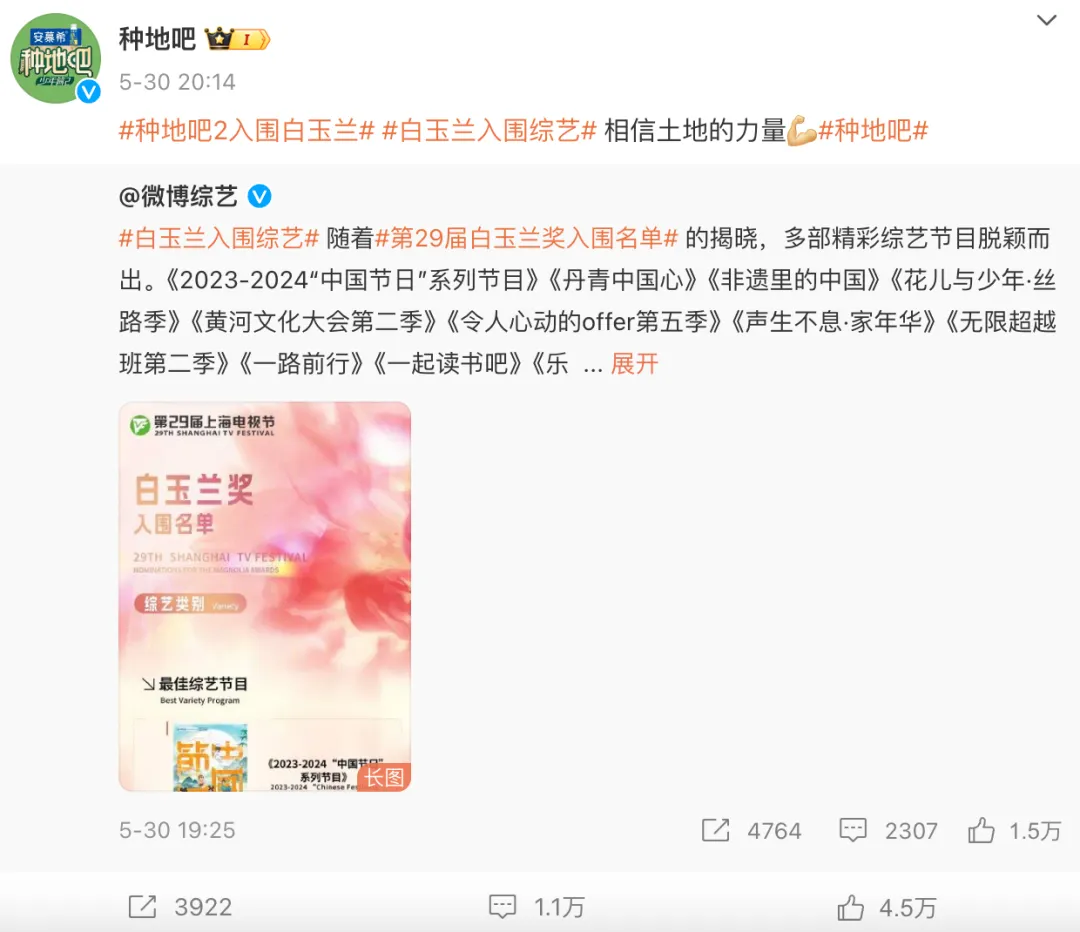Open hashtag #第29届白玉兰奖入围名单#

click(x=527, y=238)
